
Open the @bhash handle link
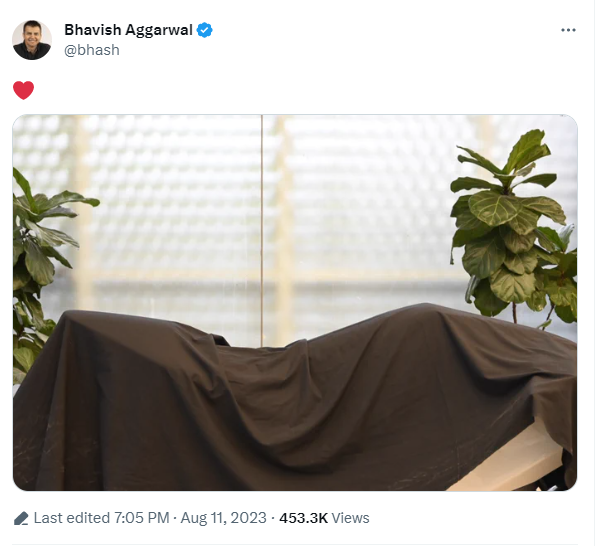[x=92, y=50]
